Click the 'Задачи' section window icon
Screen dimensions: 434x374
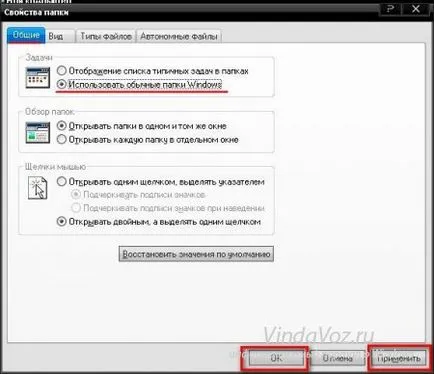click(x=38, y=78)
